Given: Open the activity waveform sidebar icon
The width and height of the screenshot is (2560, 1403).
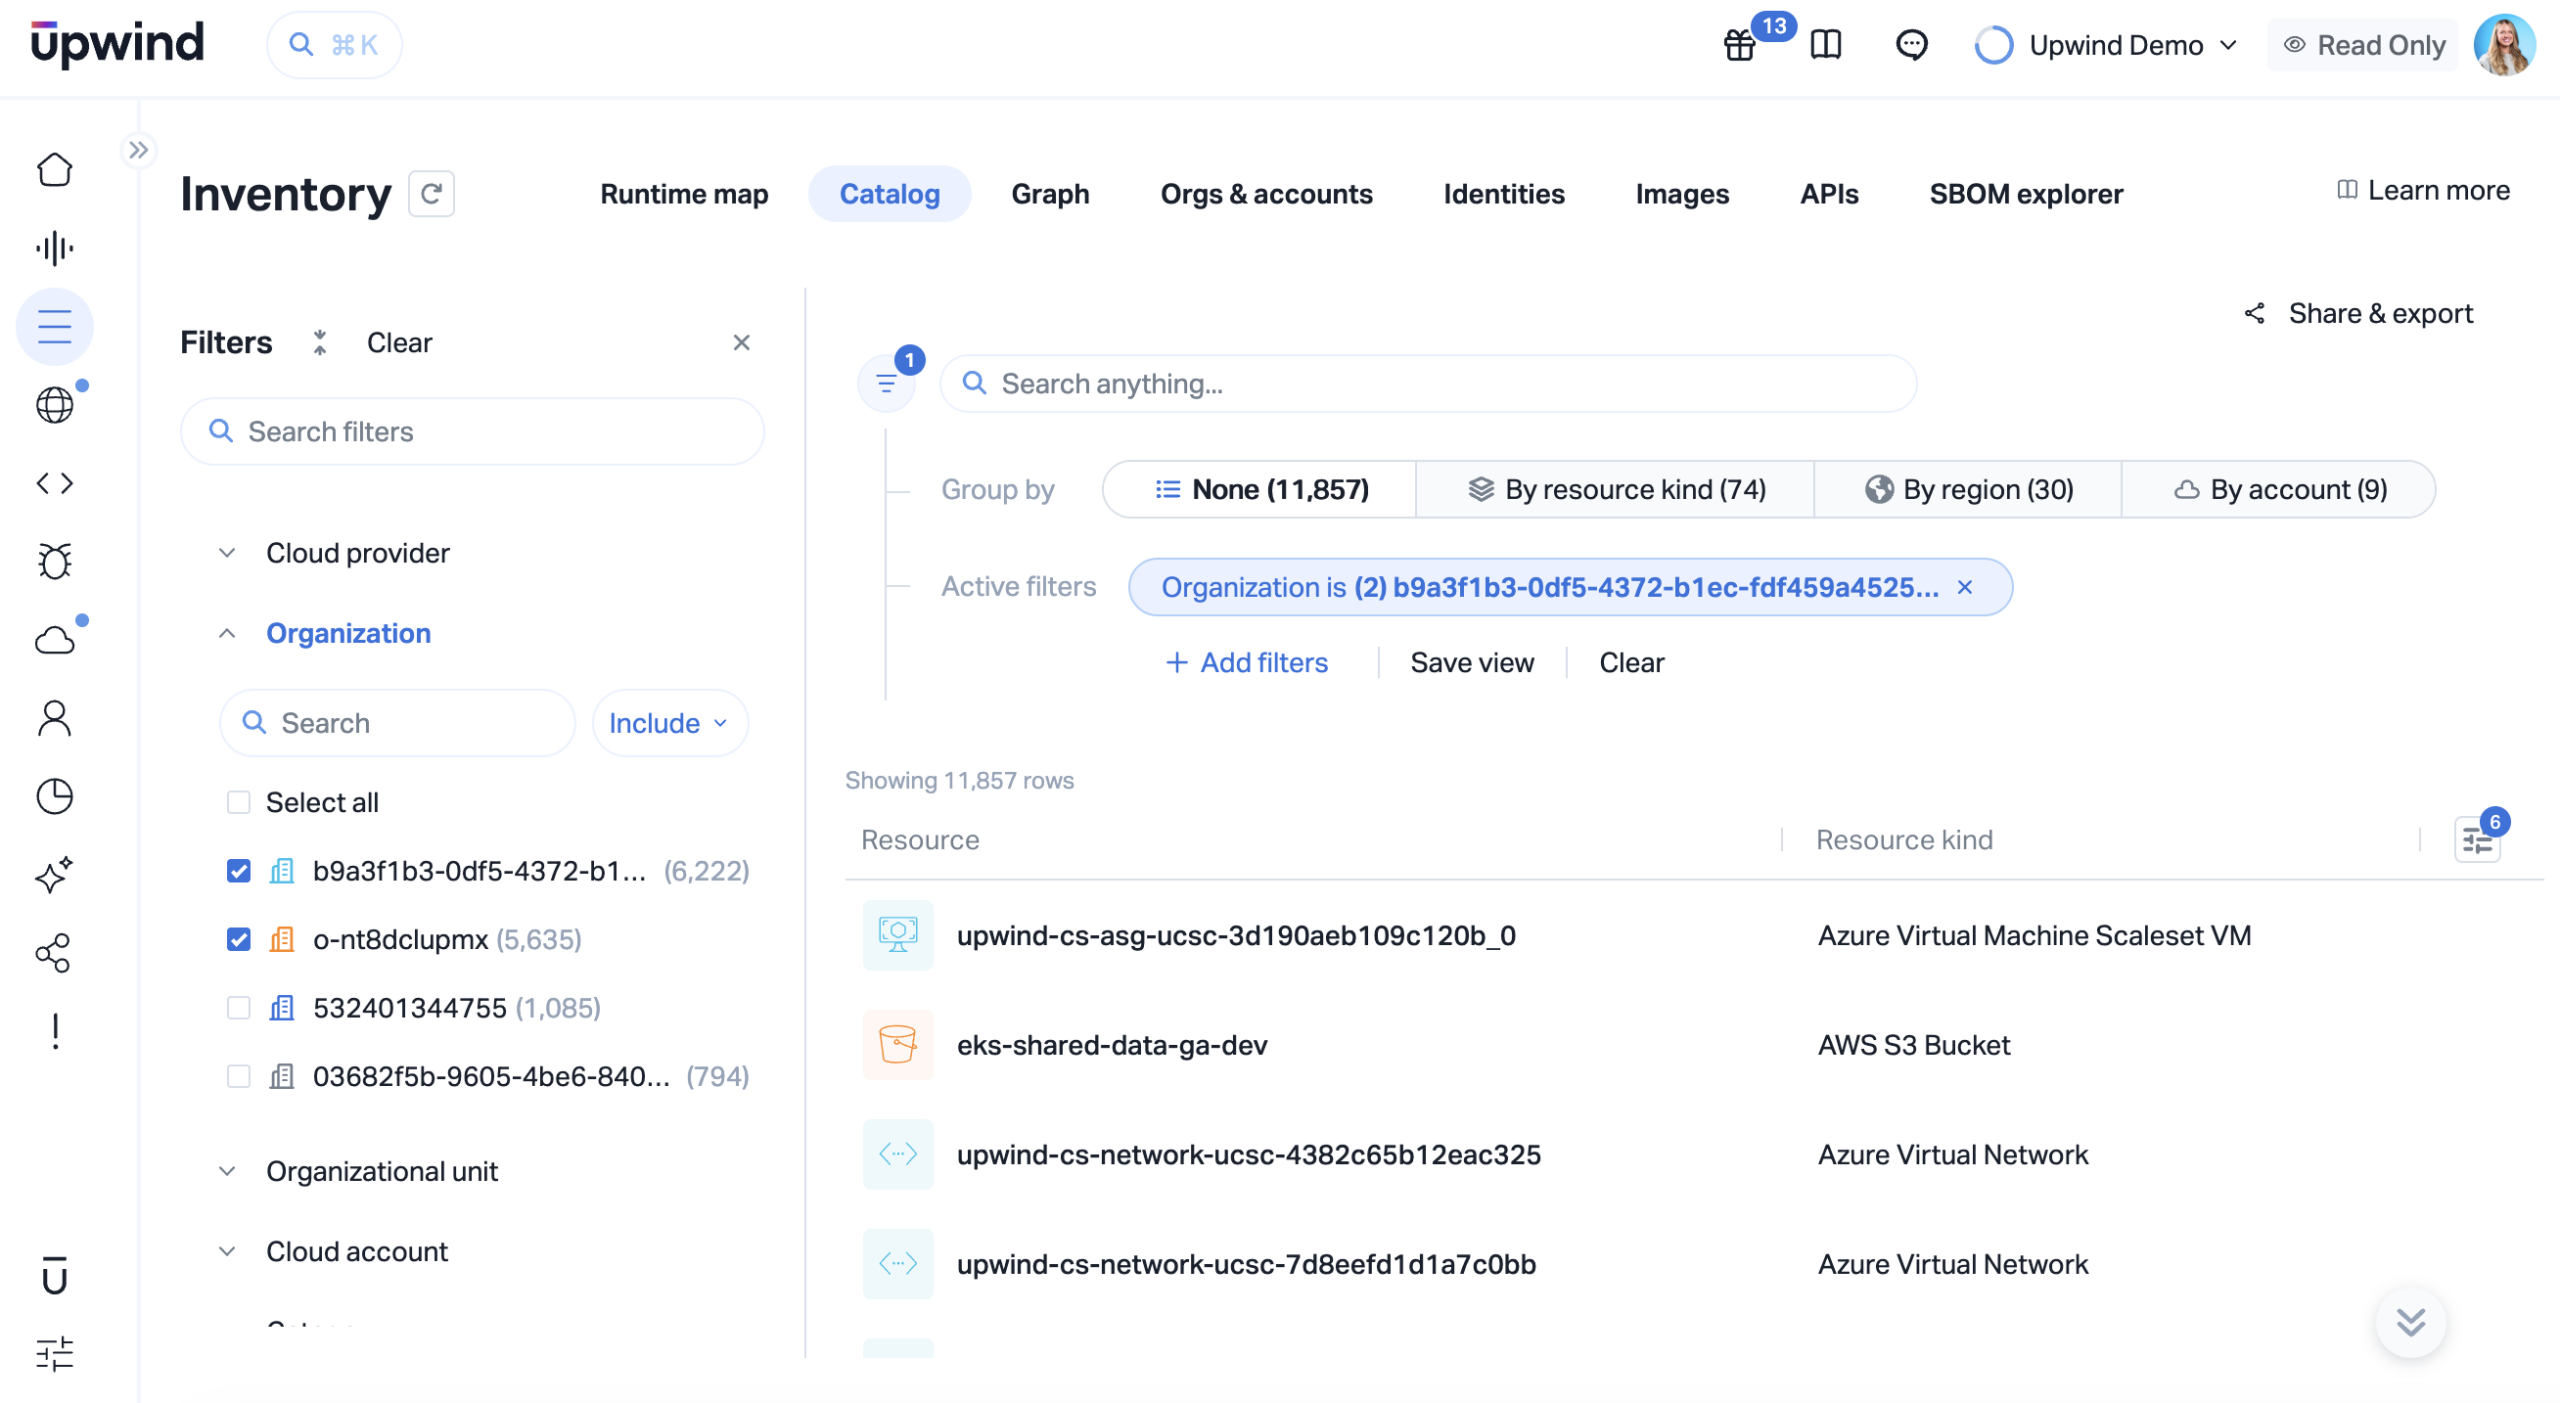Looking at the screenshot, I should 55,248.
